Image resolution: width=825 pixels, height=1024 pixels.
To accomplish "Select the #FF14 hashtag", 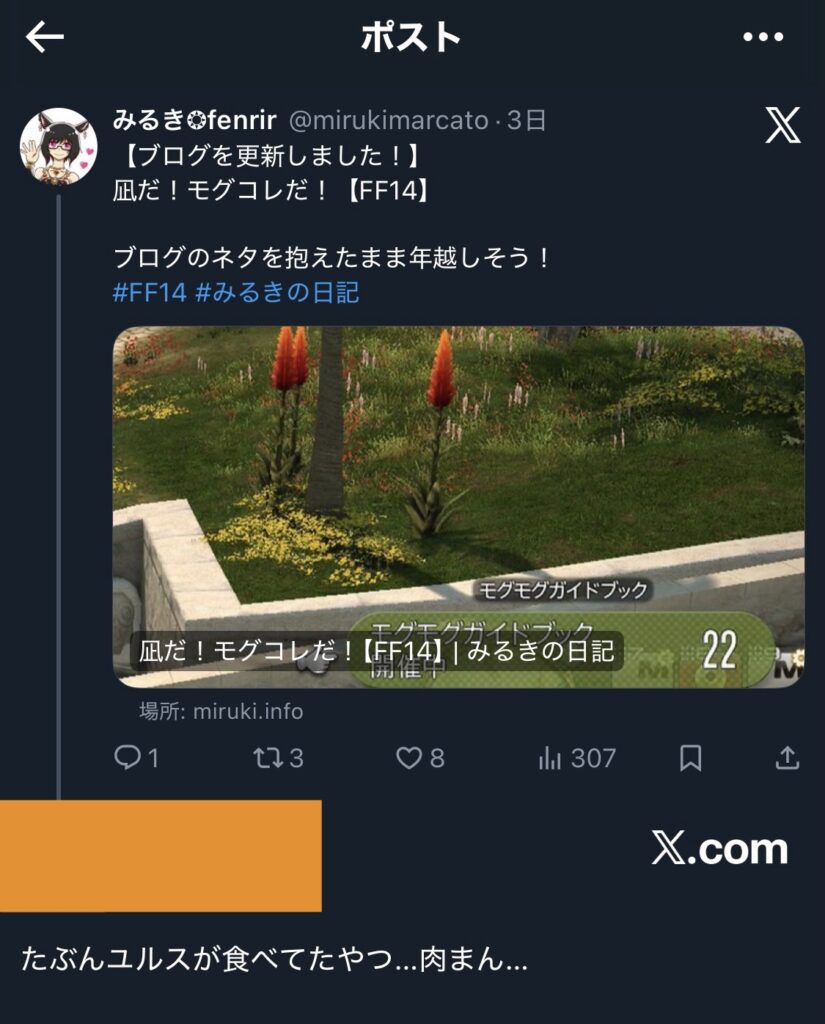I will pyautogui.click(x=150, y=293).
